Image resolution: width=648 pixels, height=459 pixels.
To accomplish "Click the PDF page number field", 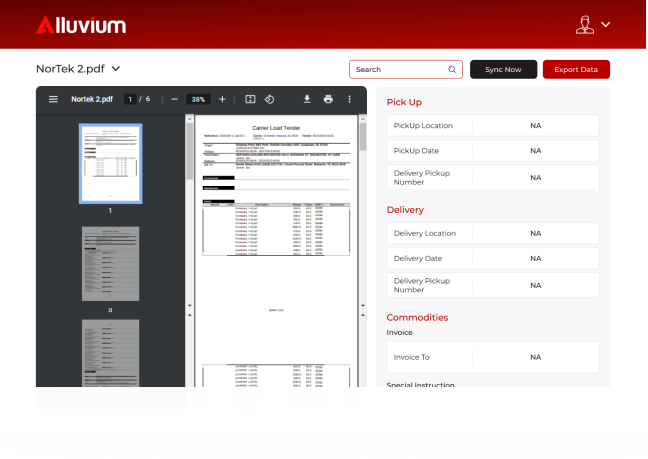I will [x=129, y=100].
